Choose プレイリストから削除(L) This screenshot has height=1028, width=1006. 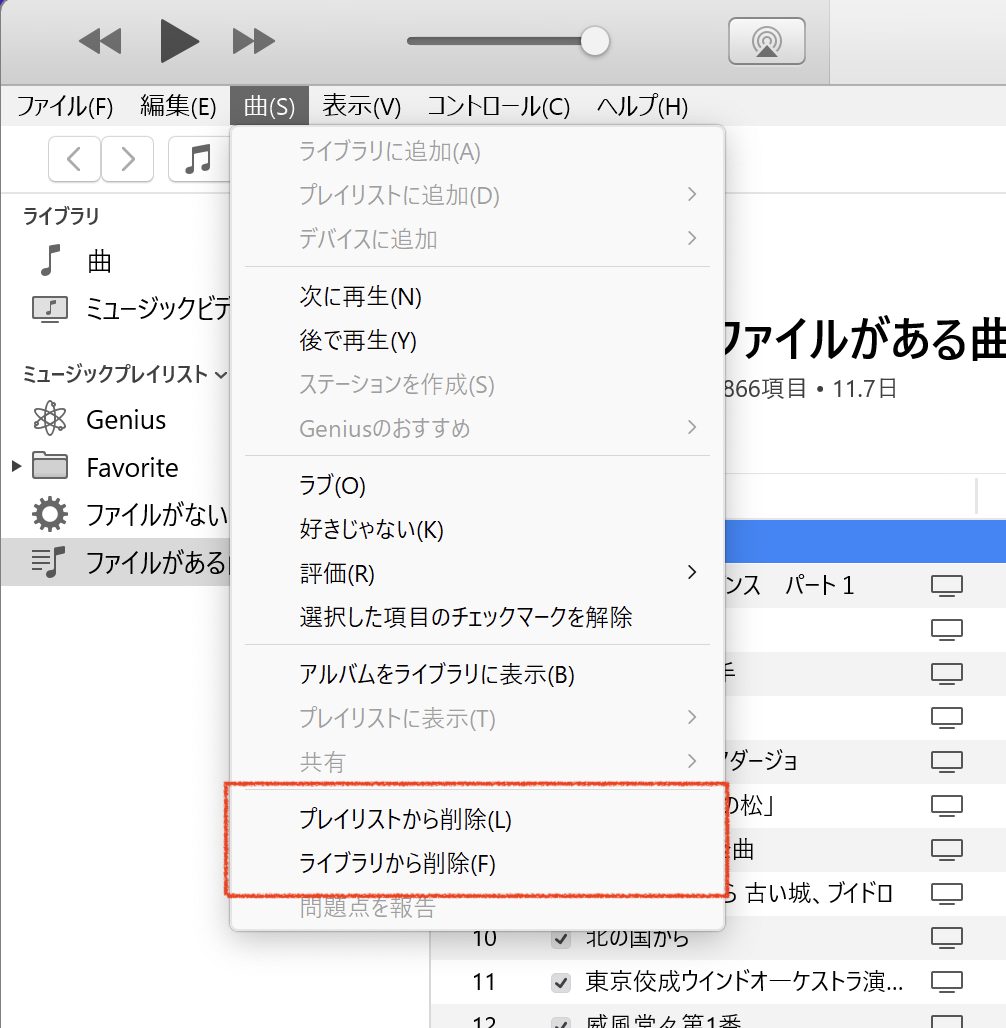coord(477,820)
